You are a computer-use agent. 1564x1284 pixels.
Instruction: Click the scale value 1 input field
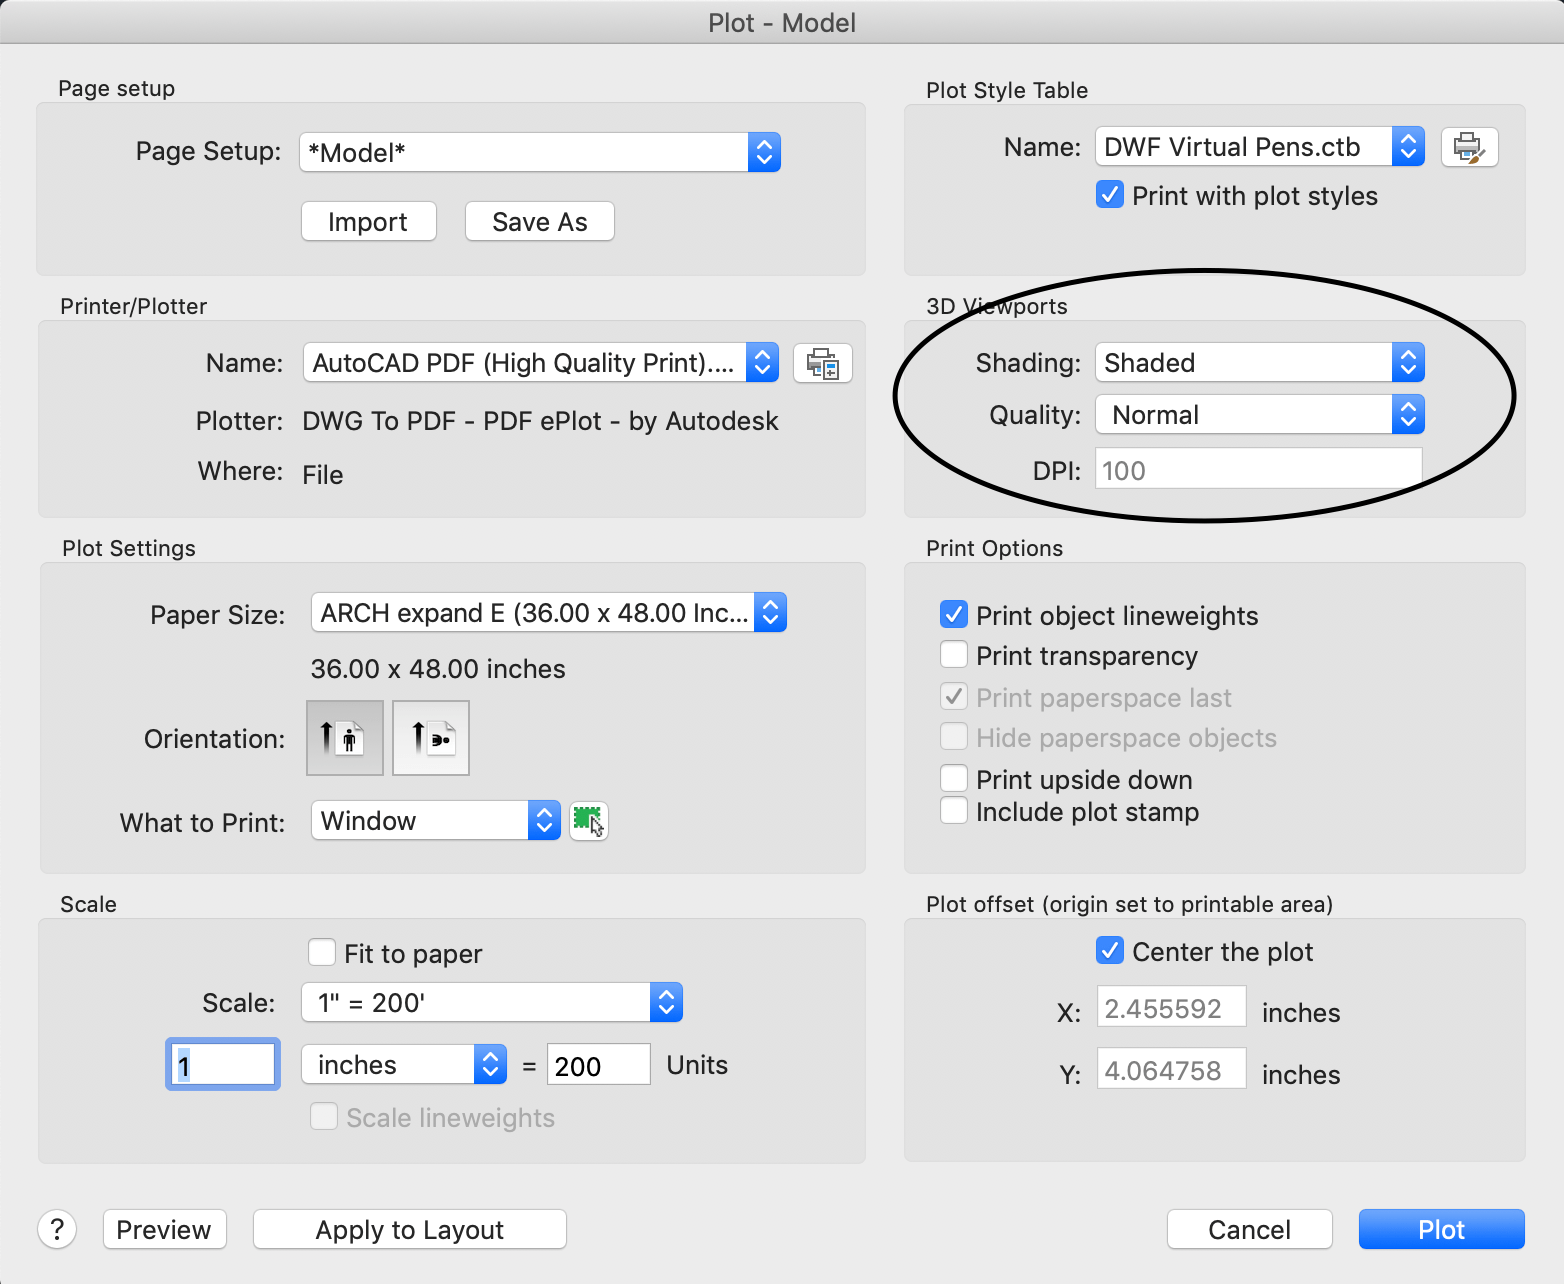click(x=222, y=1064)
